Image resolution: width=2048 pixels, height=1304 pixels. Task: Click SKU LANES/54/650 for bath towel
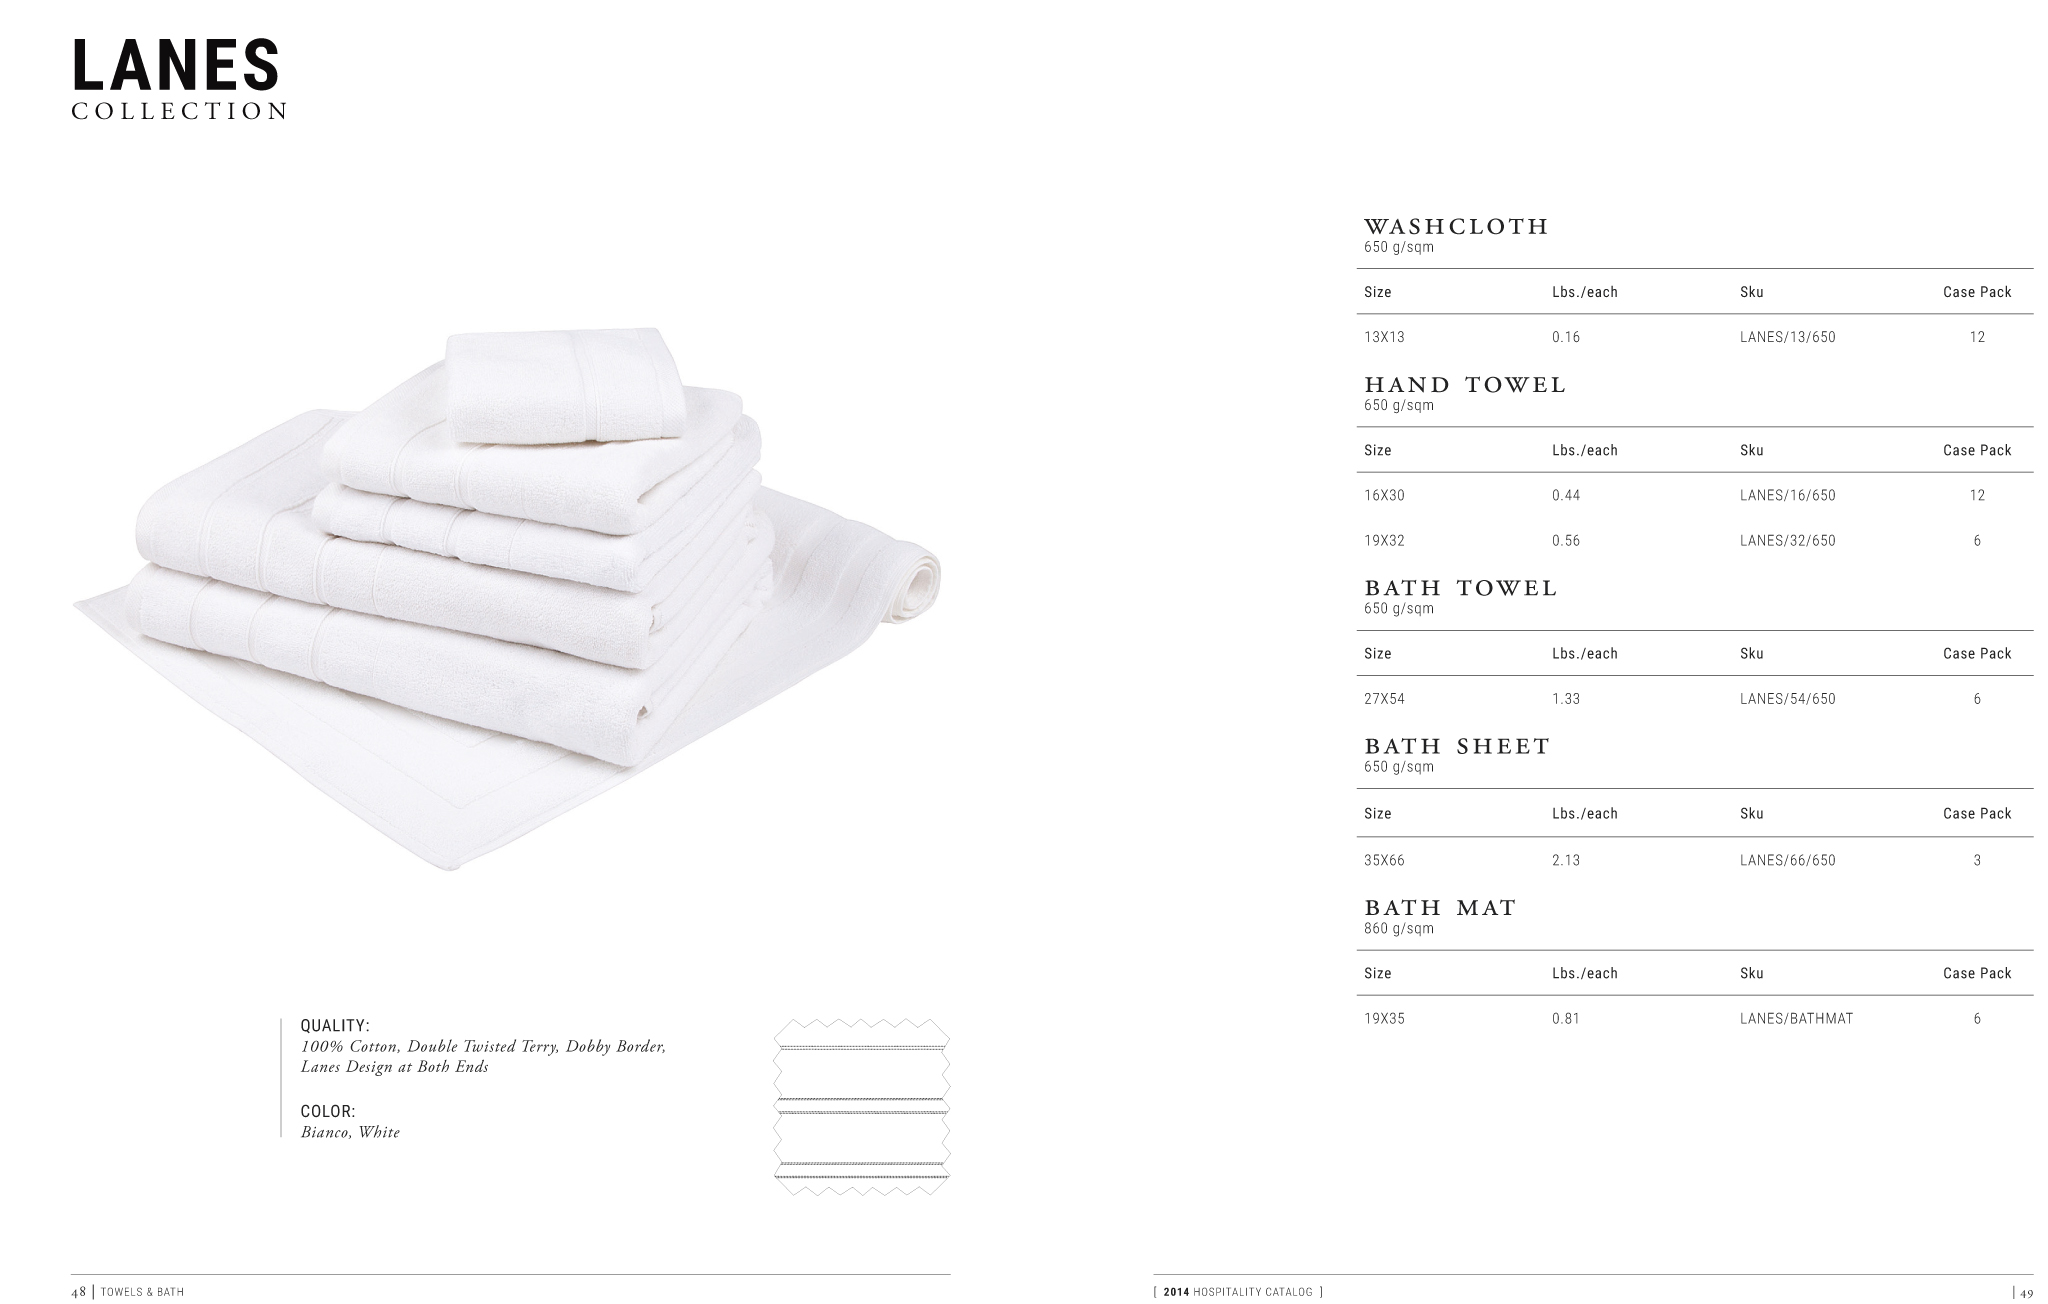pyautogui.click(x=1788, y=699)
